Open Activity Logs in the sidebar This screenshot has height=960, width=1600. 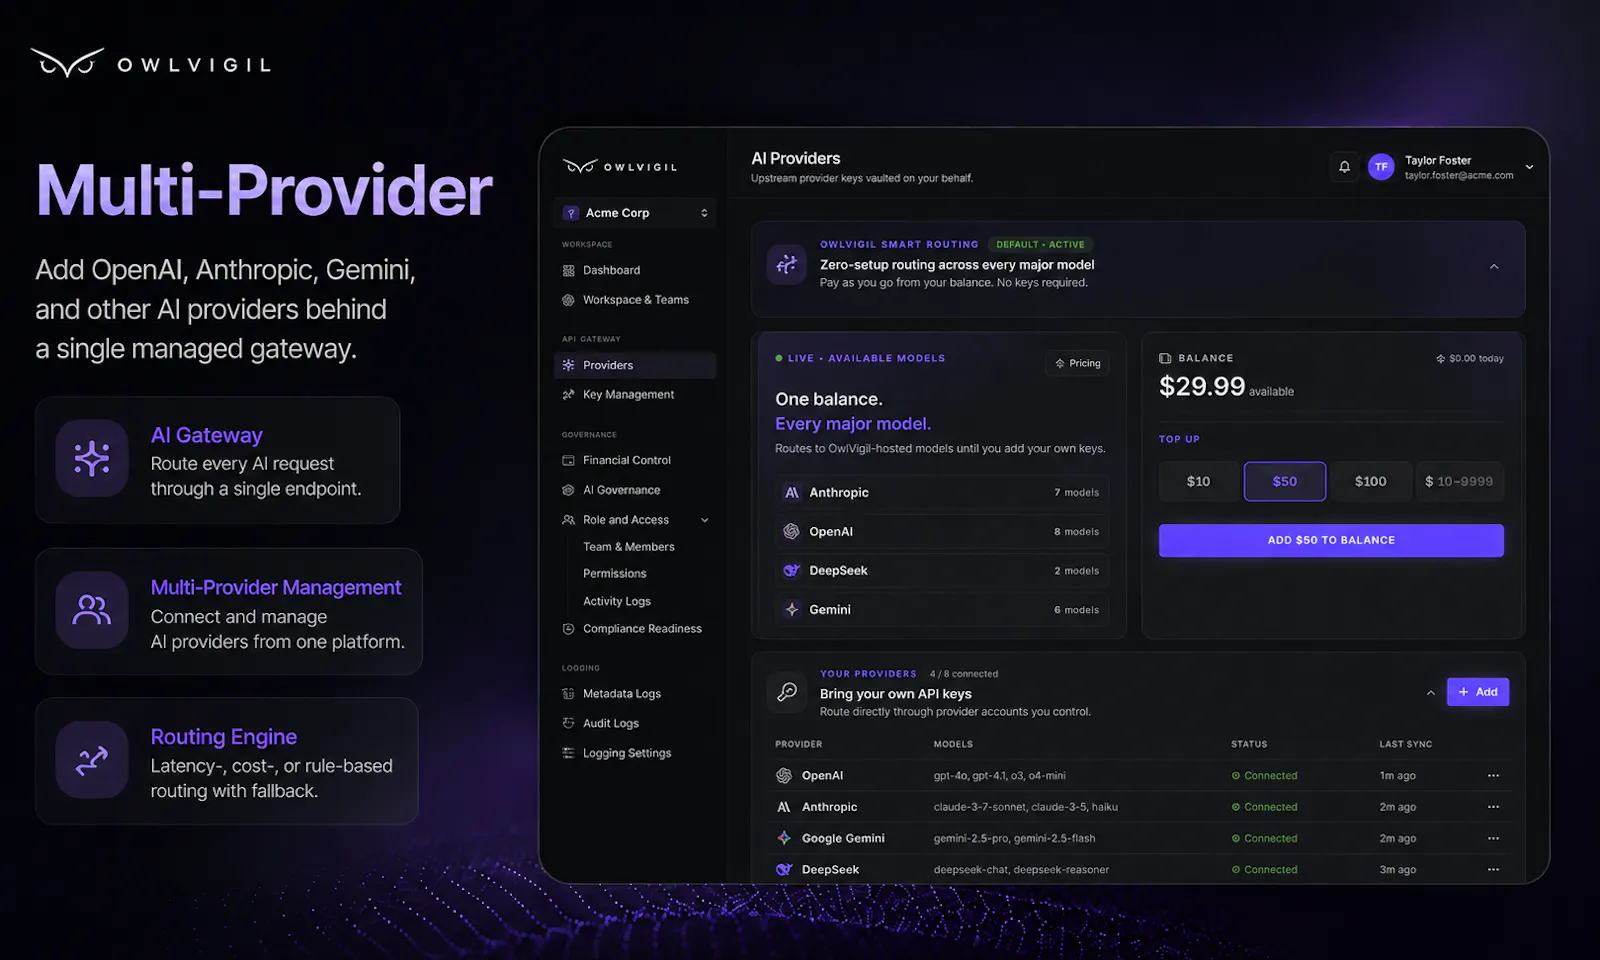[x=617, y=602]
